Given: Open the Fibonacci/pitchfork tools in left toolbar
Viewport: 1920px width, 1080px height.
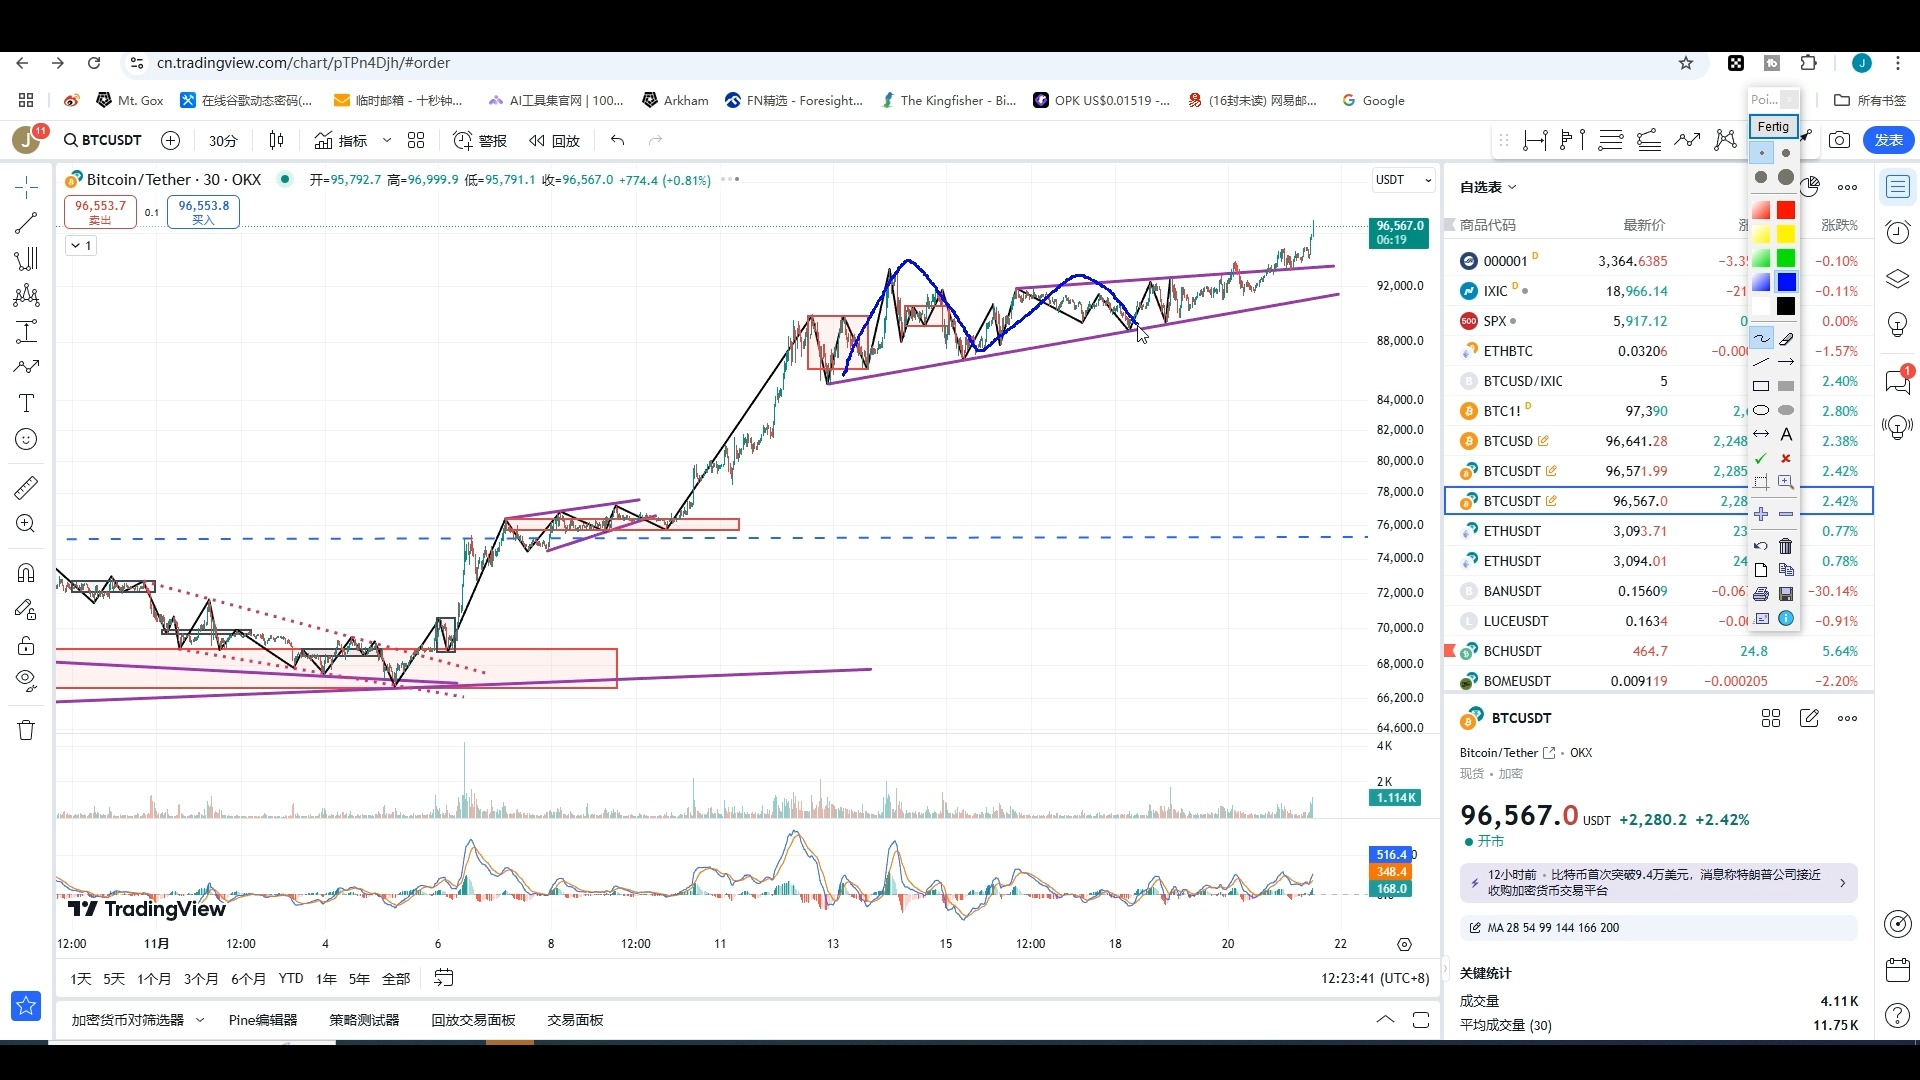Looking at the screenshot, I should (27, 259).
